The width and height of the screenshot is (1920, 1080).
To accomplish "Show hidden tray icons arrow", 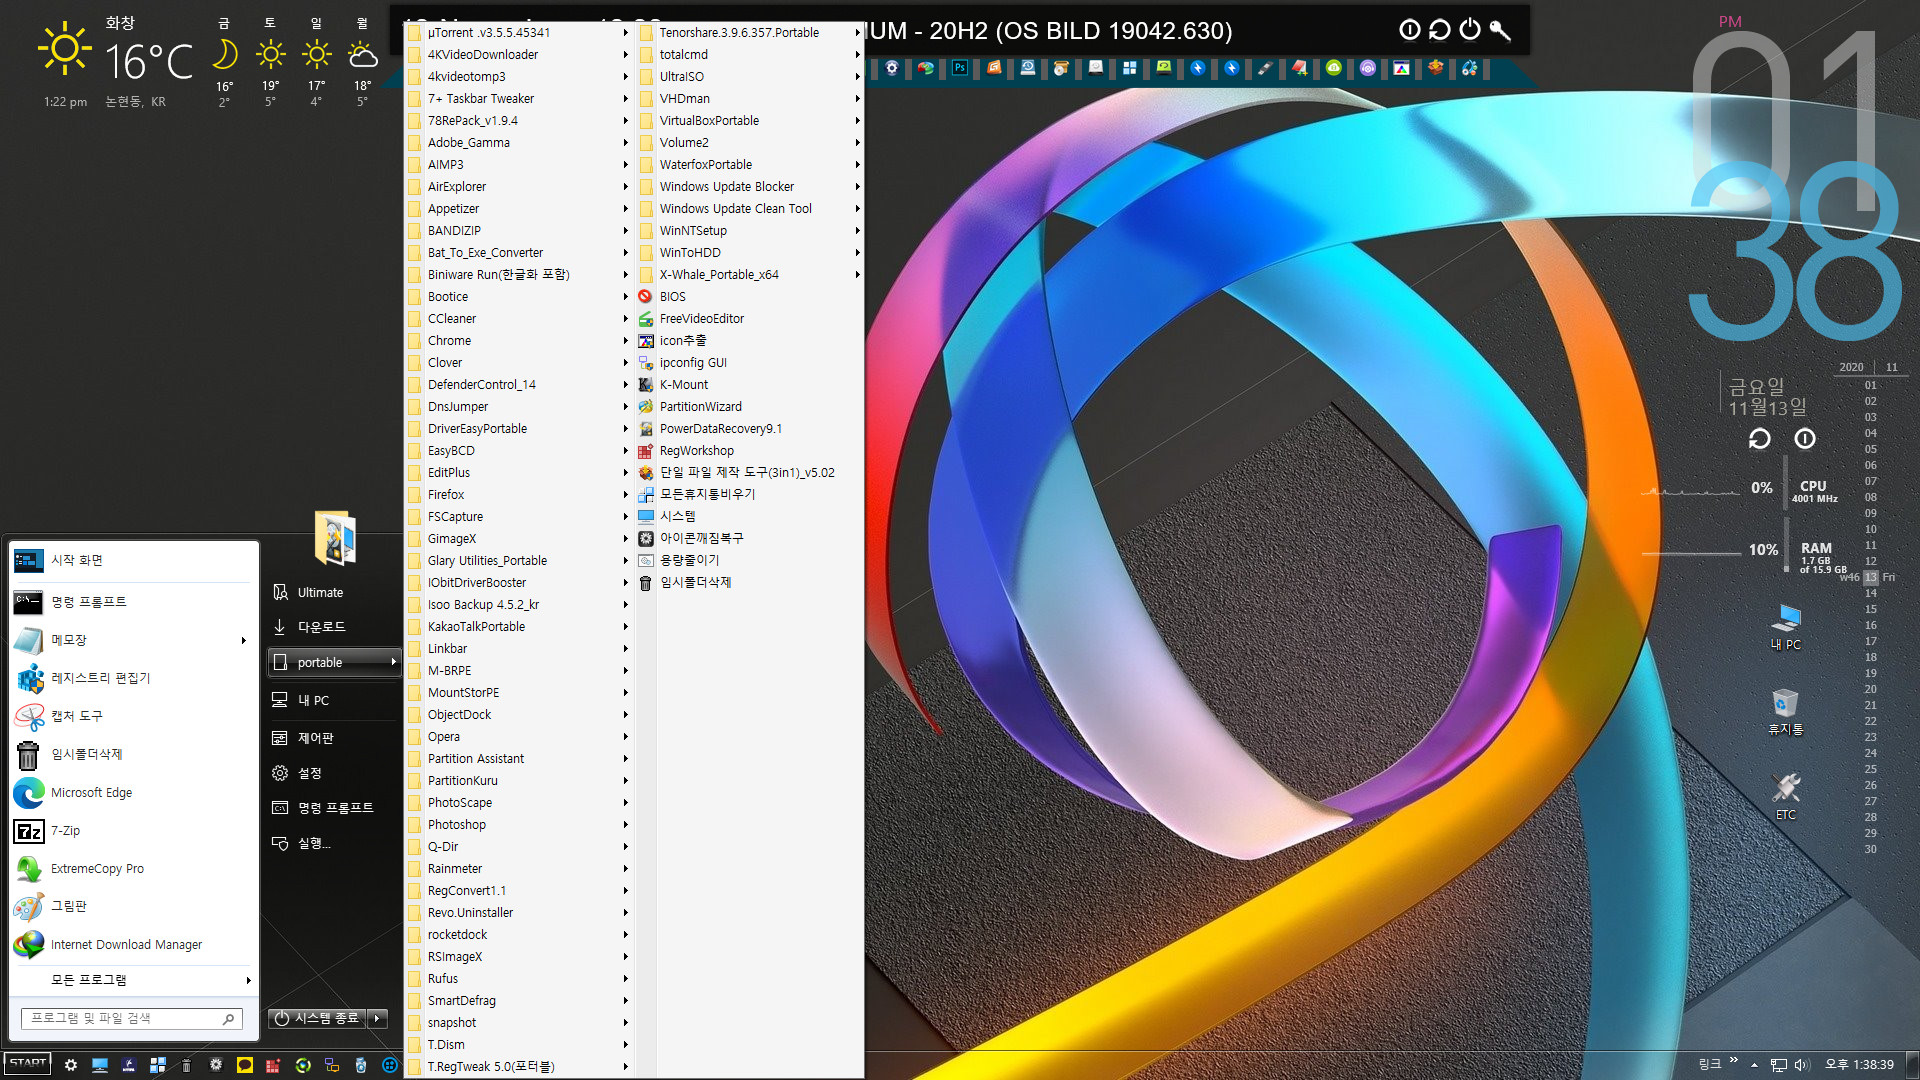I will pos(1754,1065).
